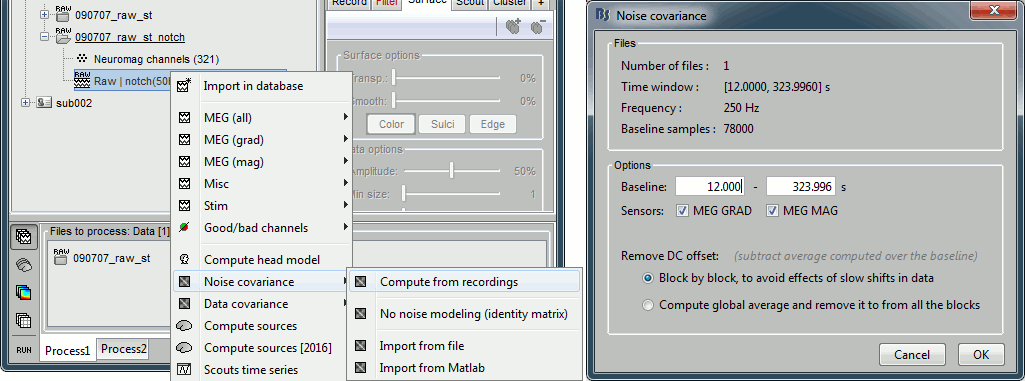Click the Scouts time series icon
The height and width of the screenshot is (381, 1025).
[x=184, y=370]
